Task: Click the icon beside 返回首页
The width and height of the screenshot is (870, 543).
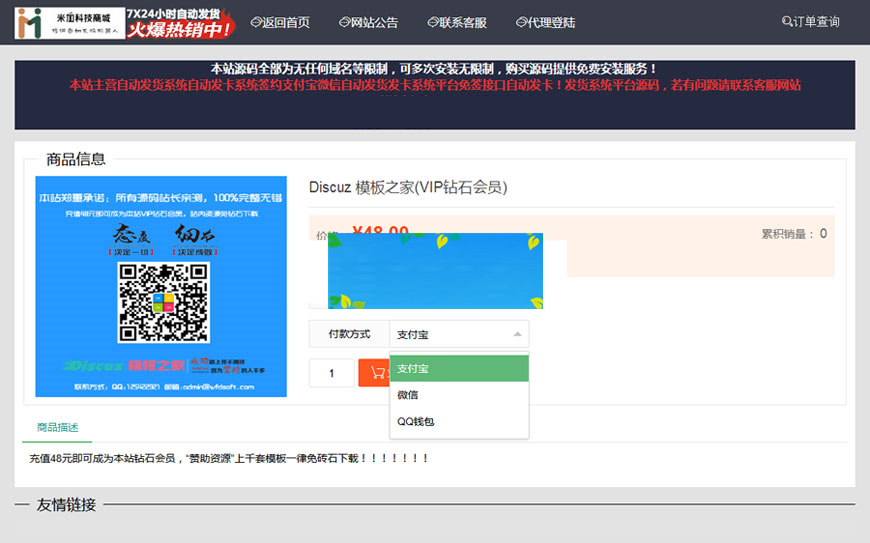Action: point(256,22)
